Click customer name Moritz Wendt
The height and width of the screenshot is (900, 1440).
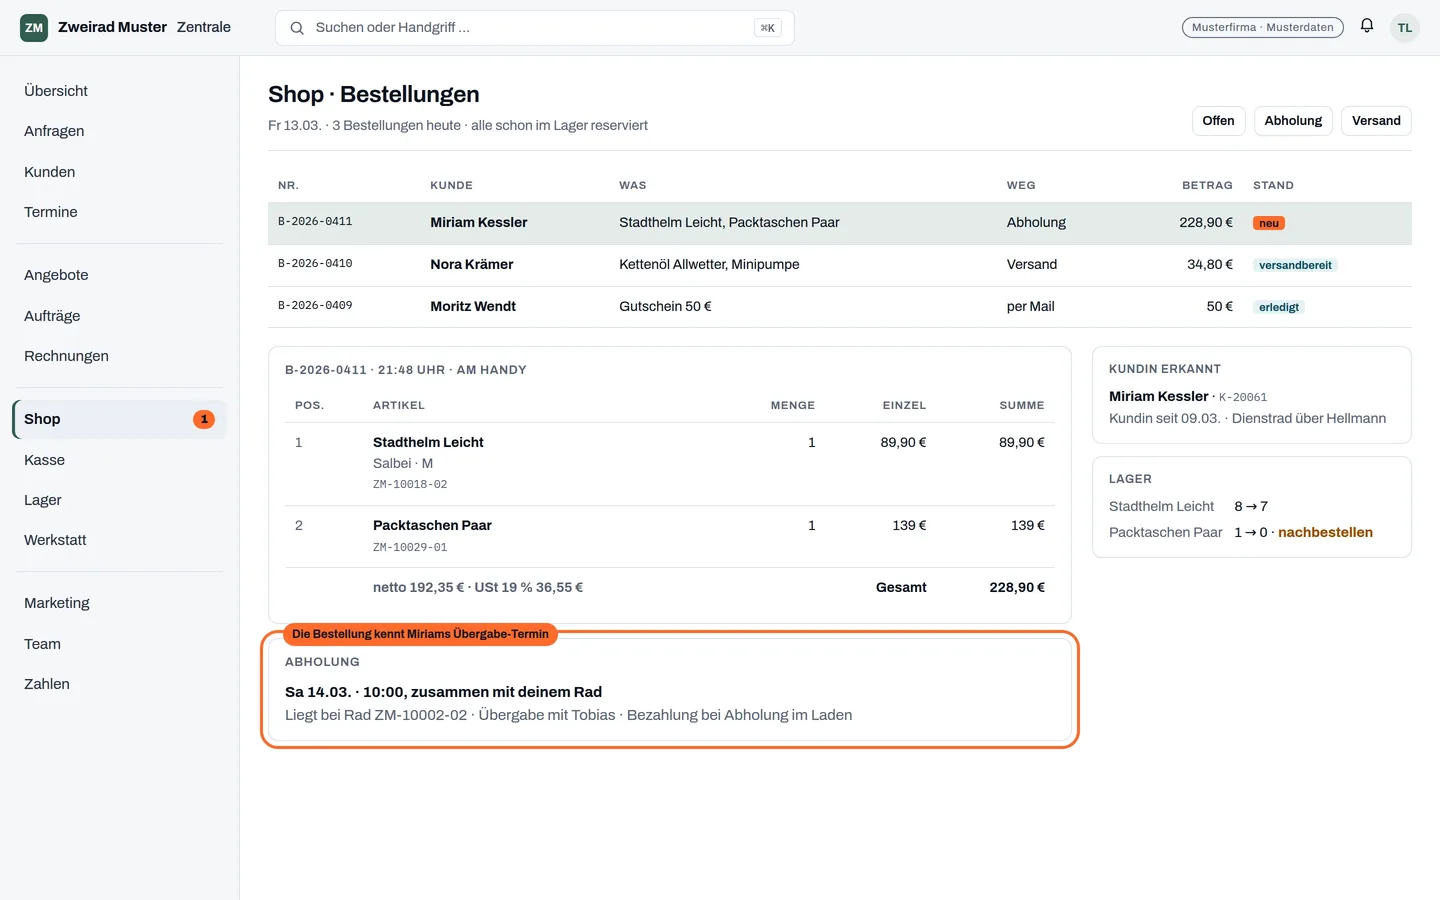coord(473,307)
